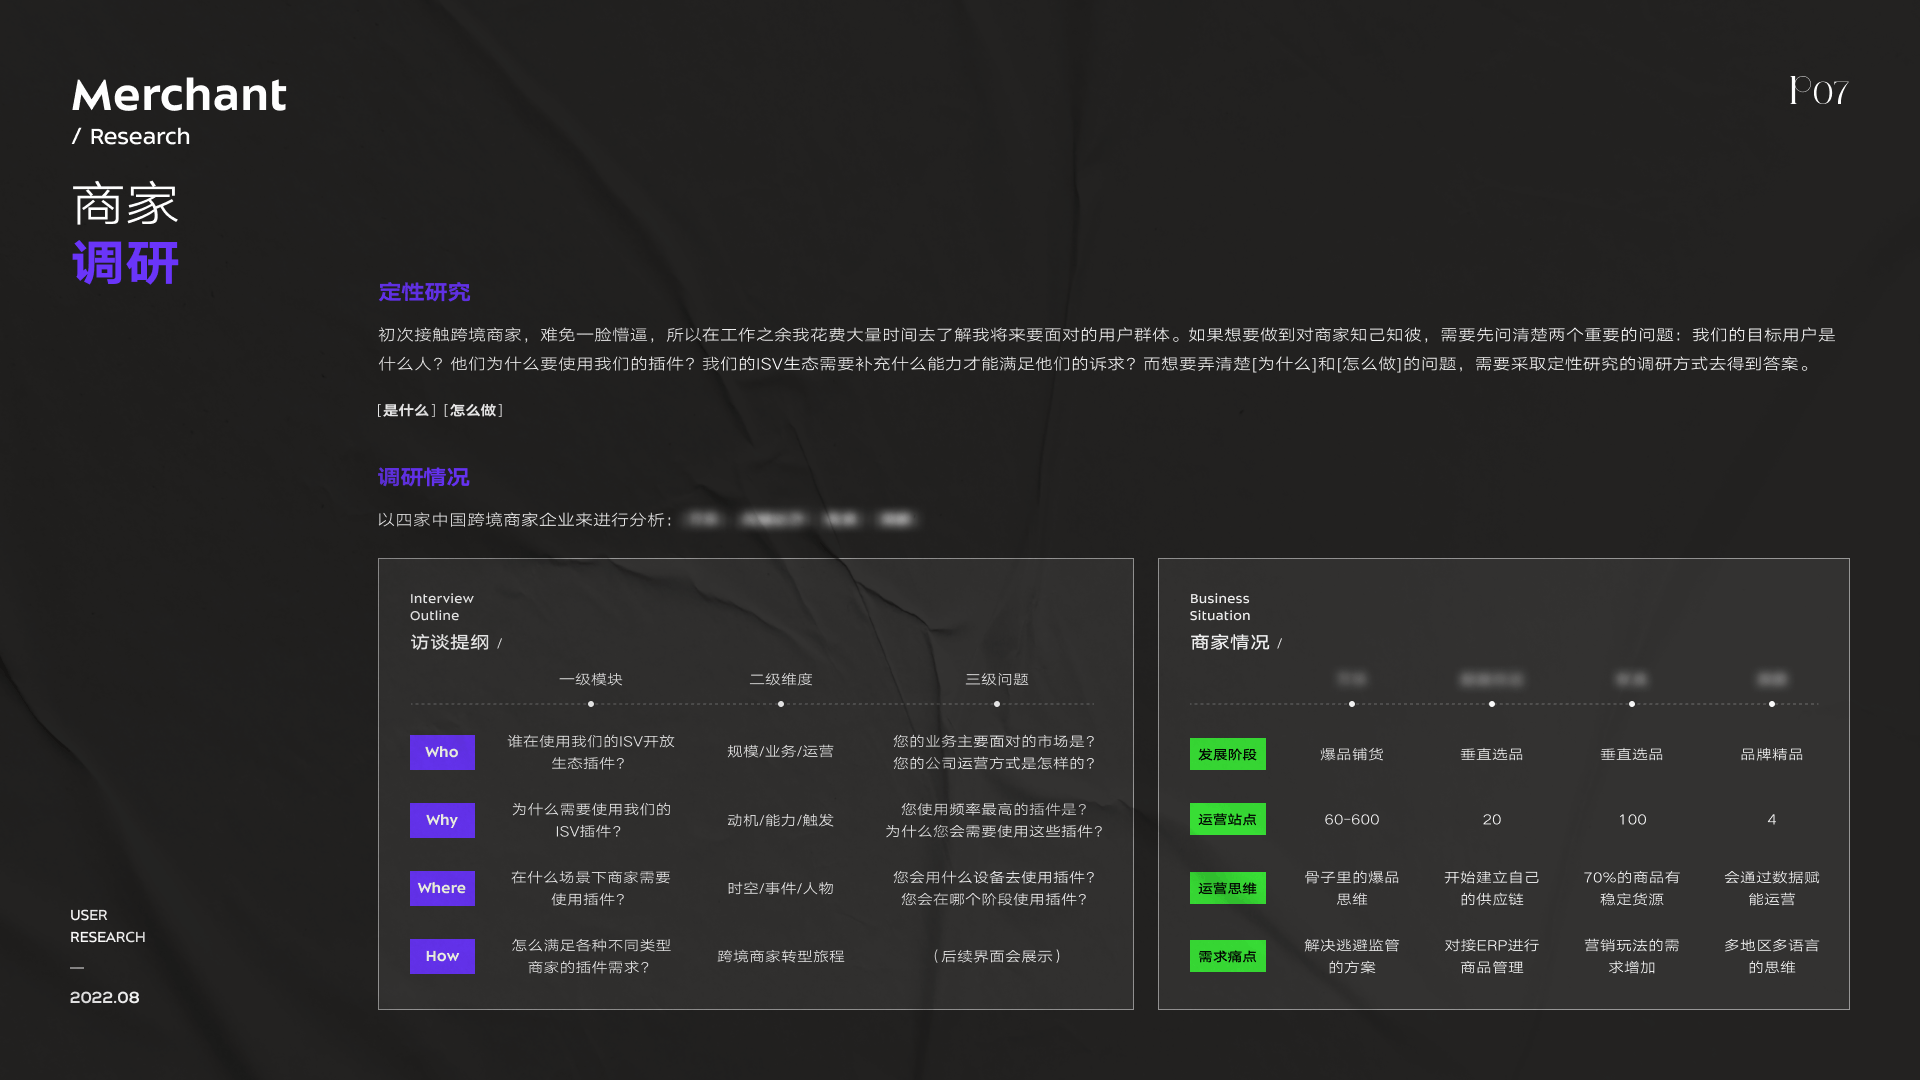Open the 三级问题 column header
This screenshot has height=1080, width=1920.
[x=996, y=679]
